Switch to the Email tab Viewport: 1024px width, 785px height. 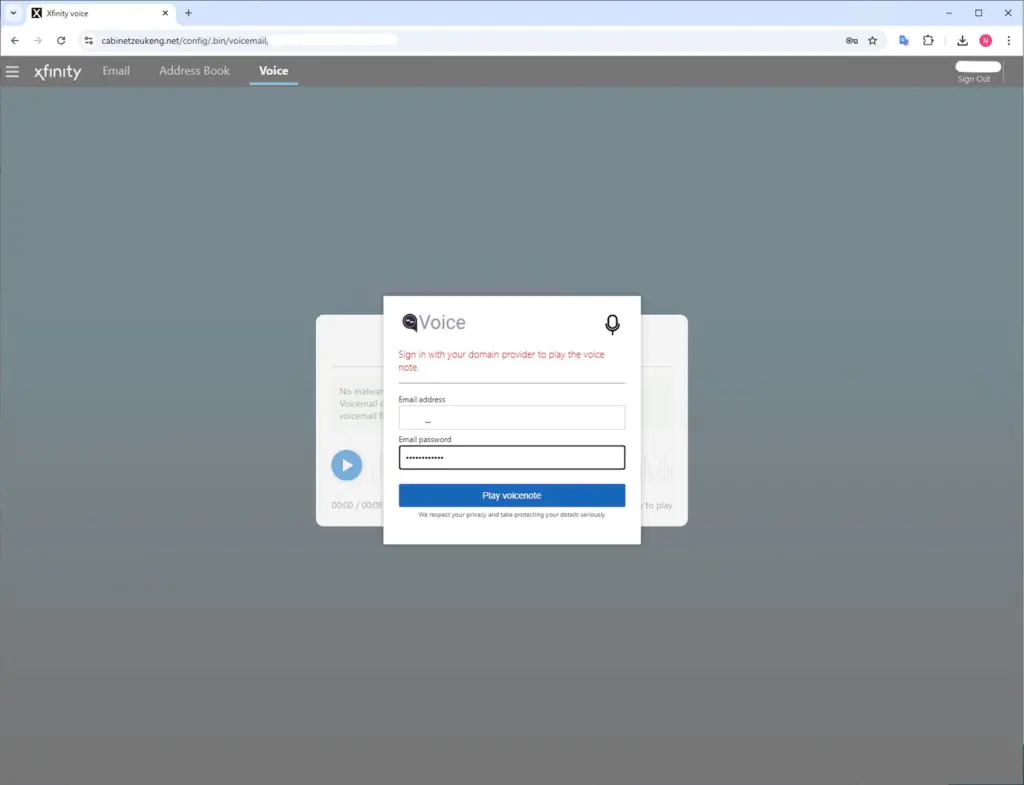click(116, 71)
